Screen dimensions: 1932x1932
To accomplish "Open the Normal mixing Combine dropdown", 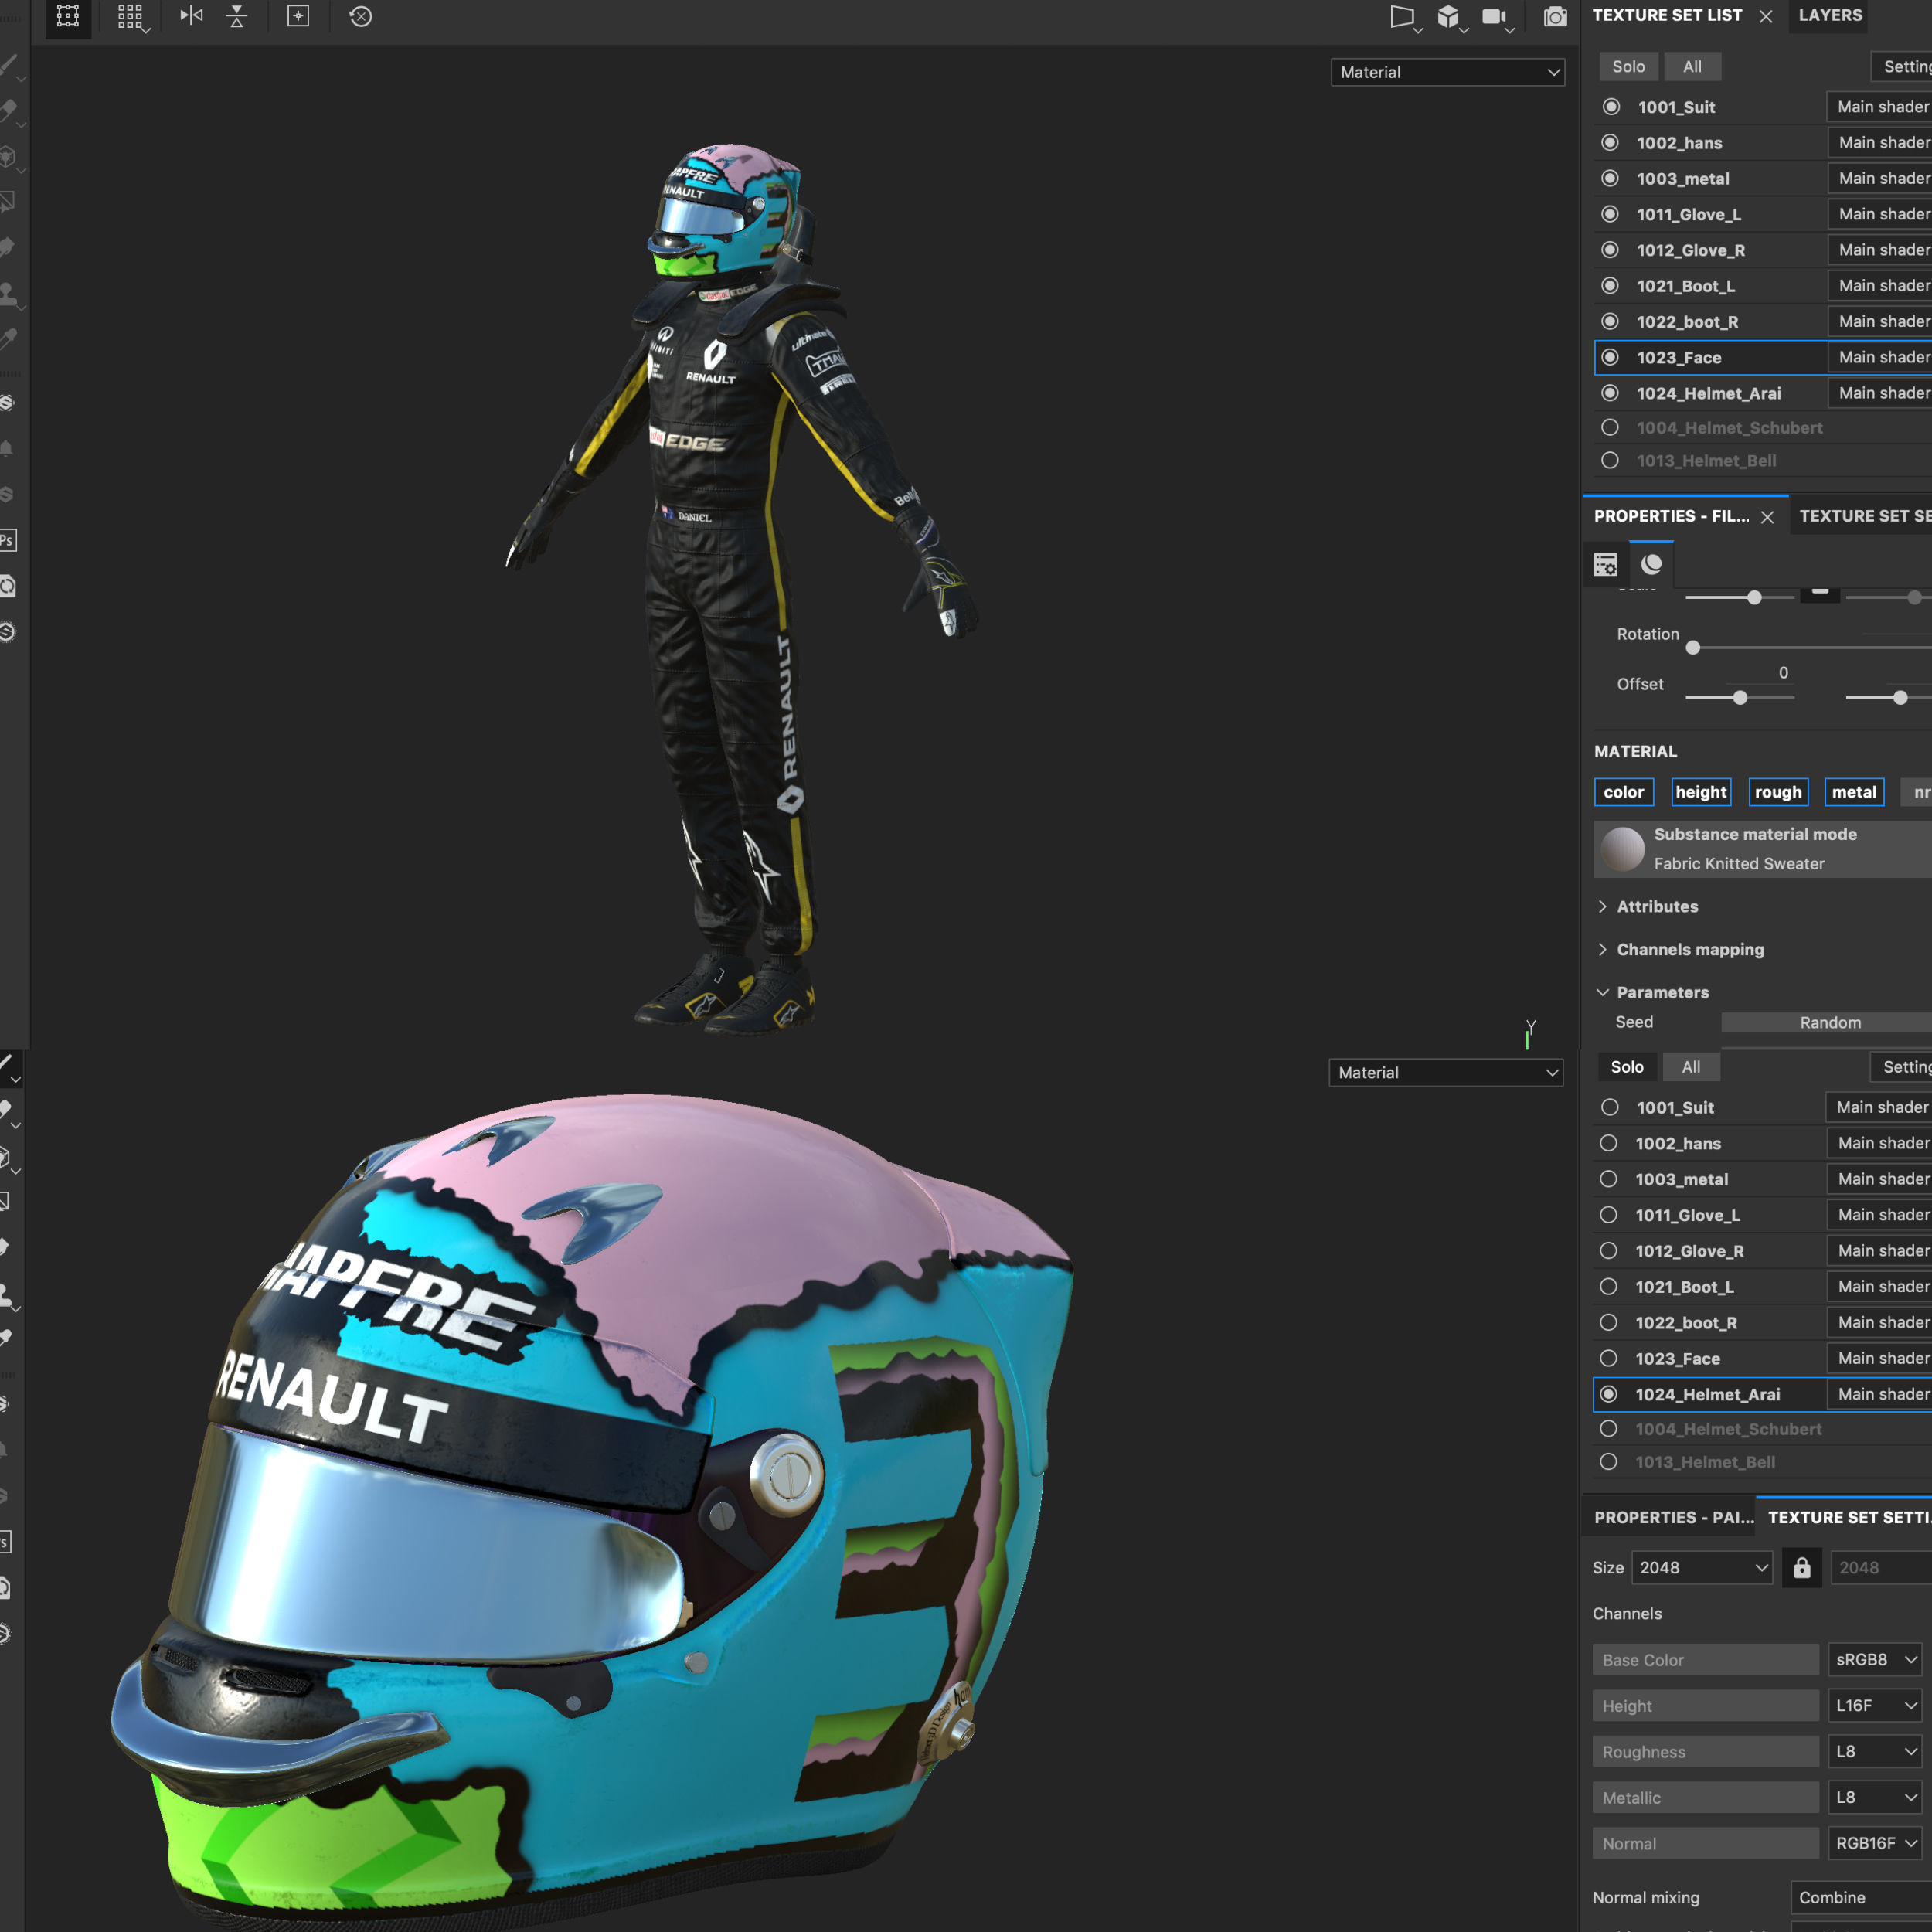I will pyautogui.click(x=1860, y=1897).
